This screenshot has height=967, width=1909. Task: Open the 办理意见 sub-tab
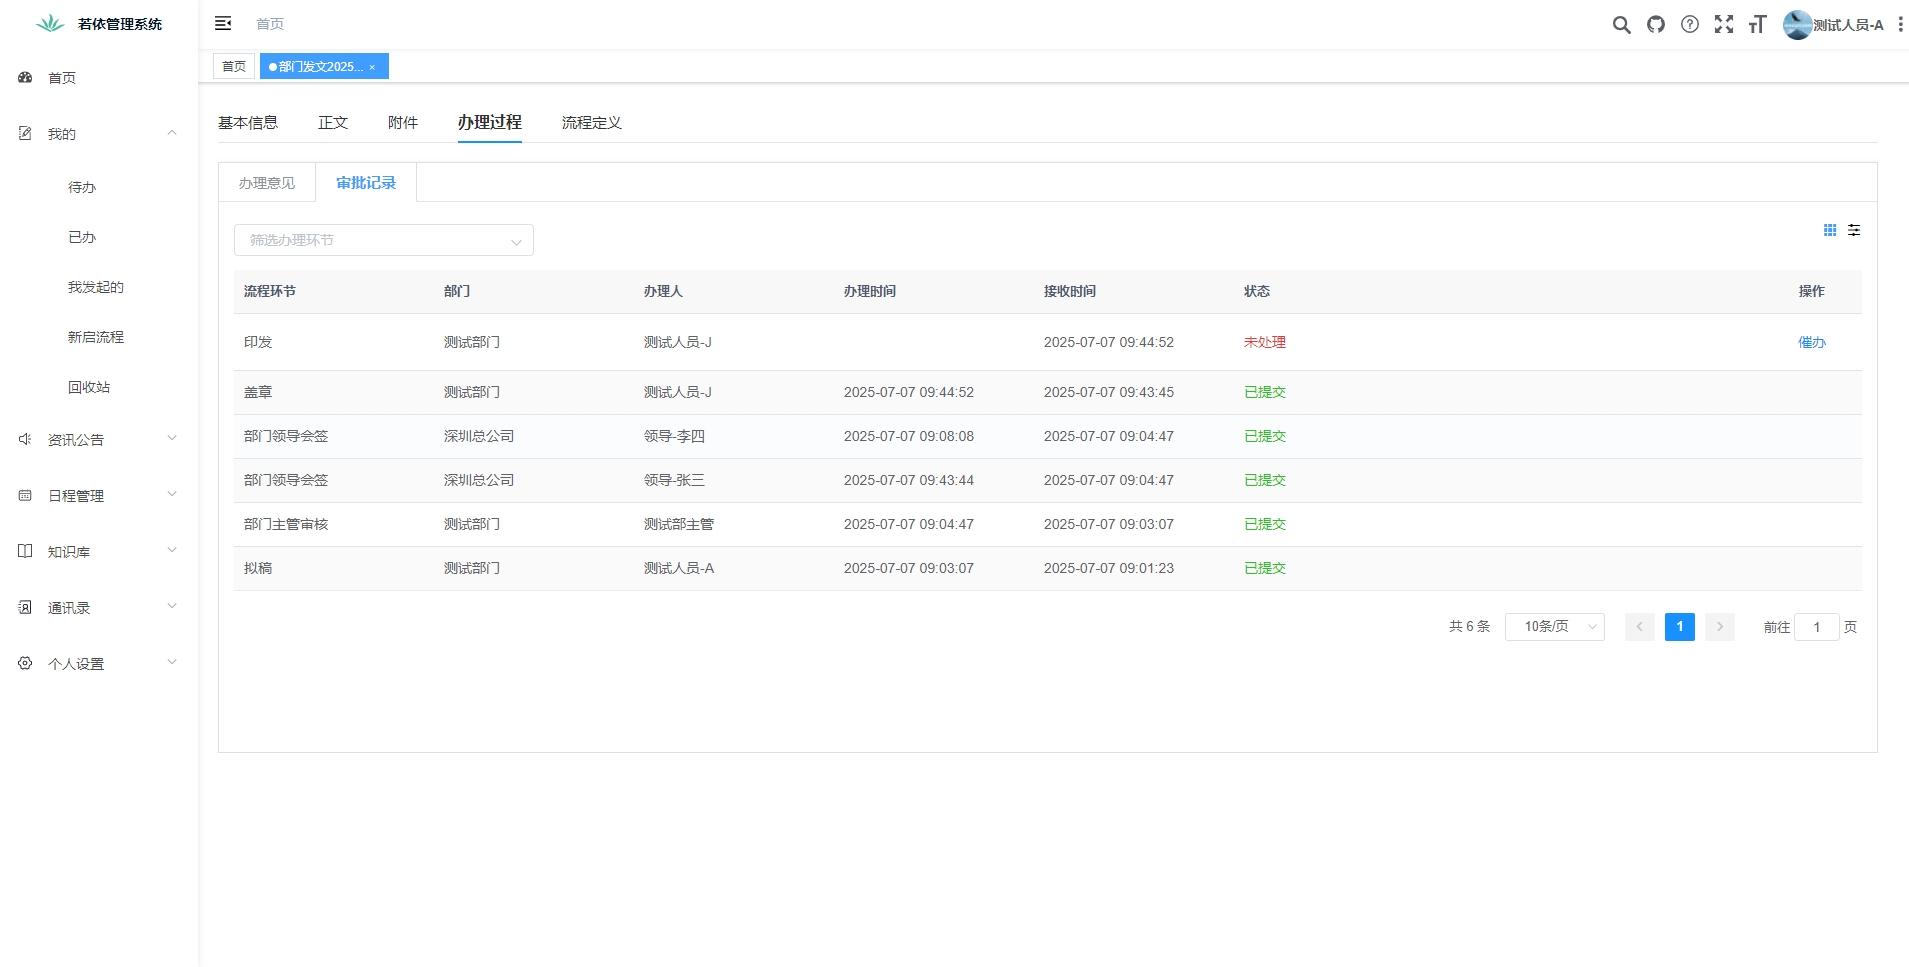pos(267,183)
